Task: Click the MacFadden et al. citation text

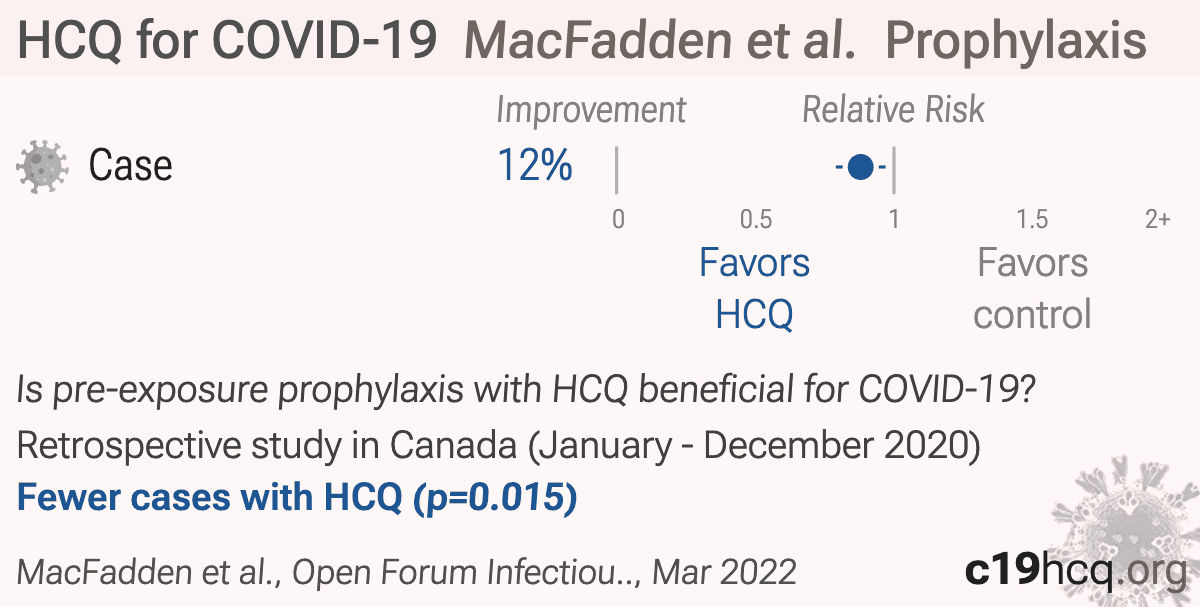Action: 406,571
